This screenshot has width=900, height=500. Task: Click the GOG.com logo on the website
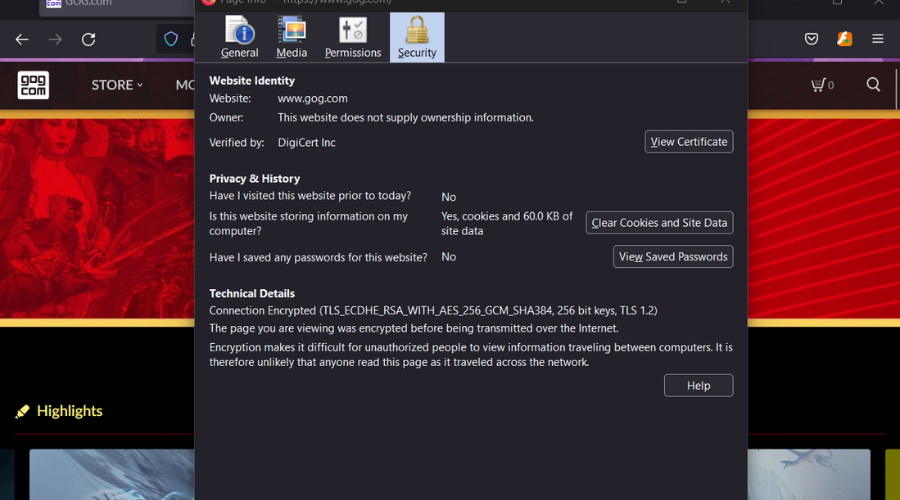click(x=33, y=85)
